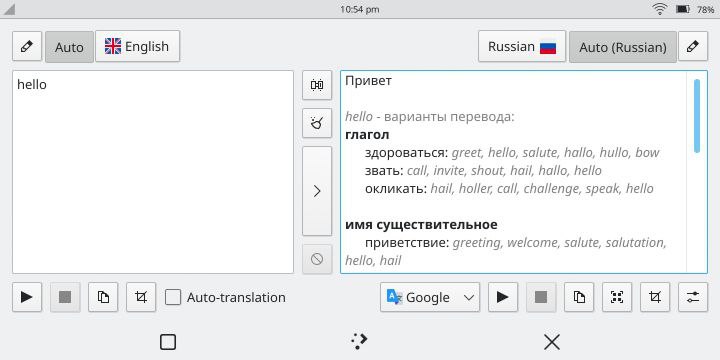Copy the translated text
The height and width of the screenshot is (360, 720).
(579, 297)
